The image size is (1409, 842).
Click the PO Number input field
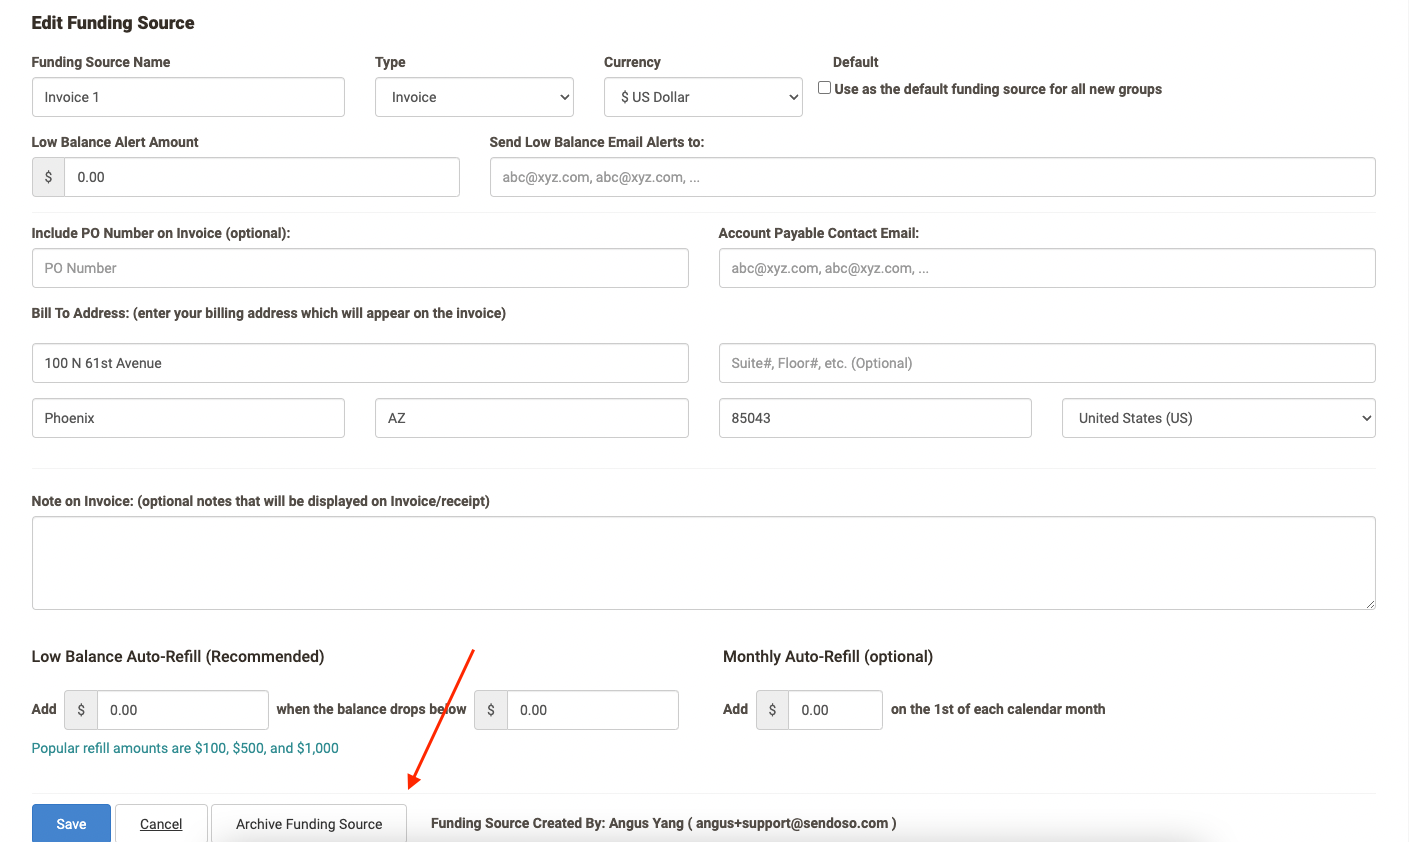click(360, 268)
